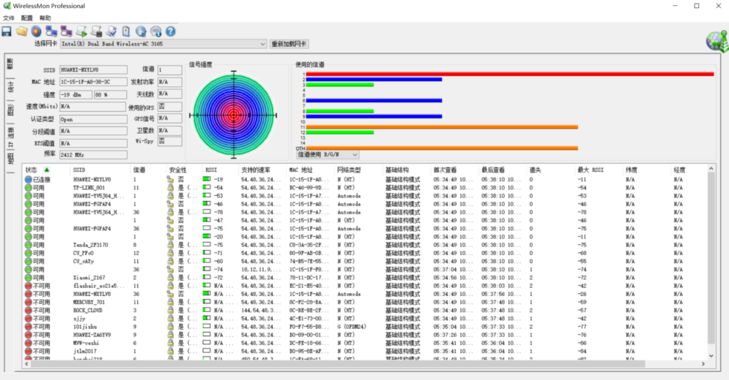
Task: Expand the Intel Dual Band adapter dropdown
Action: [x=164, y=44]
